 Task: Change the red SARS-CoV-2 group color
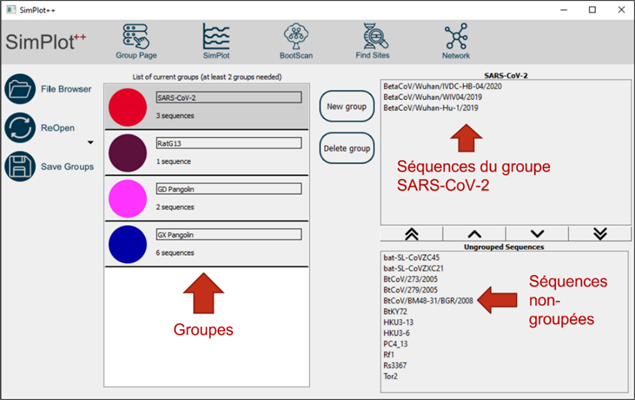(x=128, y=107)
